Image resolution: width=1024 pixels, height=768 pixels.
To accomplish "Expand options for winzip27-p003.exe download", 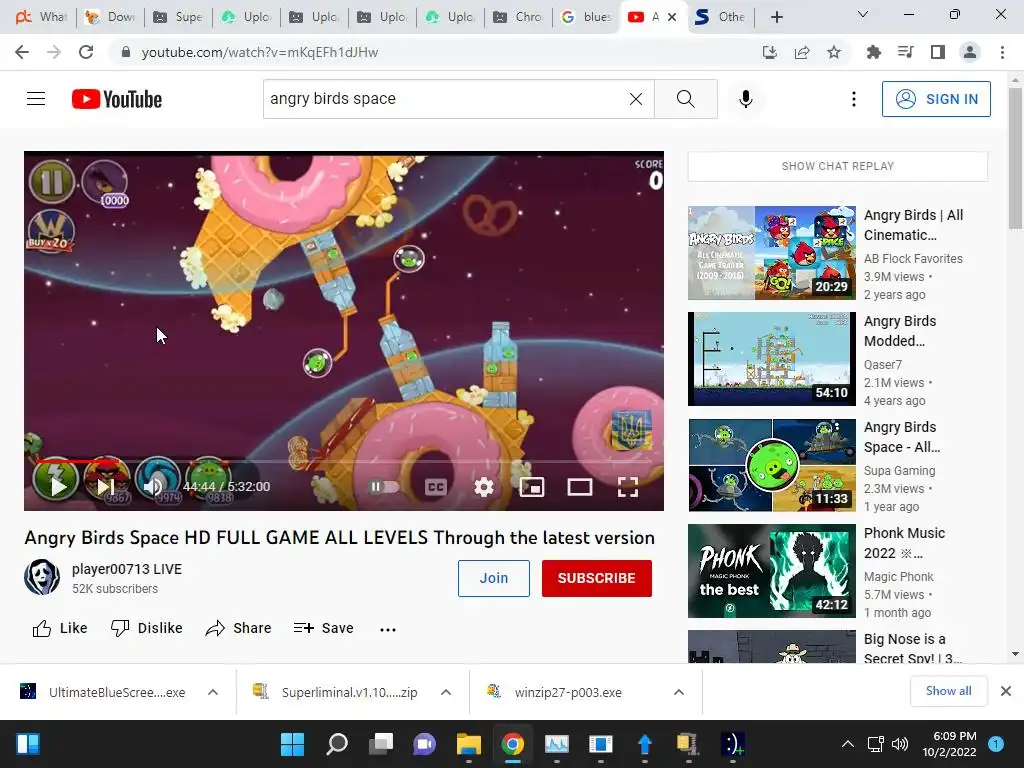I will pyautogui.click(x=679, y=692).
